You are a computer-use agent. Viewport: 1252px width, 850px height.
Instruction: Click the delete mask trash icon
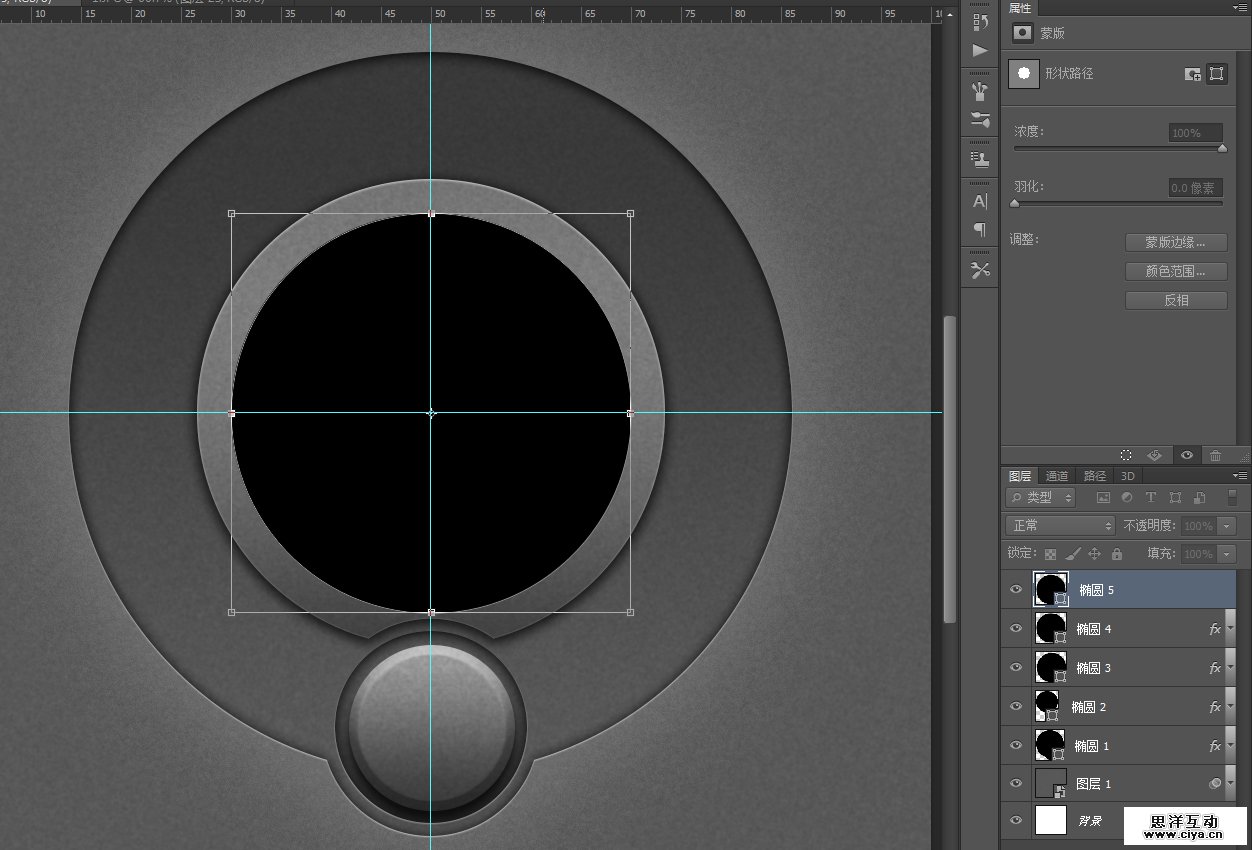pyautogui.click(x=1215, y=455)
